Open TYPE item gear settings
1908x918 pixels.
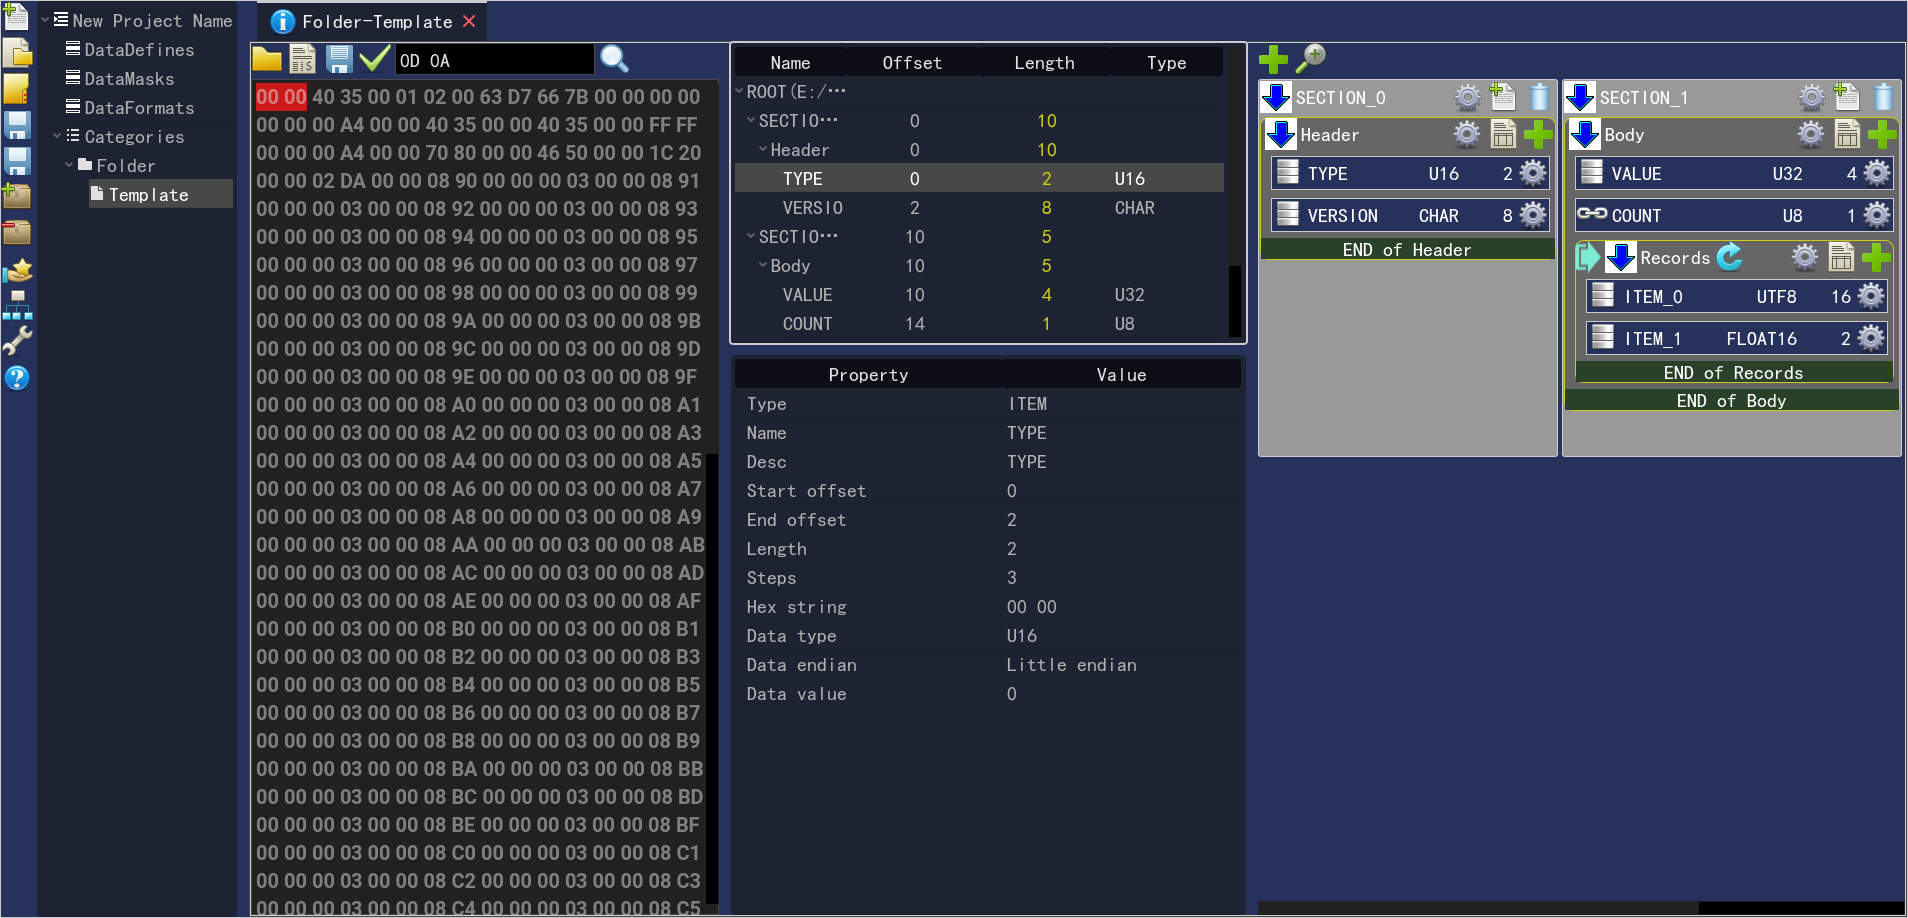click(1533, 173)
